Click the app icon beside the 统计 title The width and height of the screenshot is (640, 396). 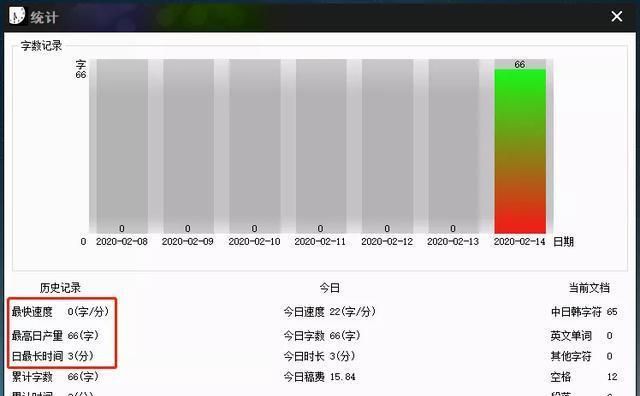(x=17, y=16)
